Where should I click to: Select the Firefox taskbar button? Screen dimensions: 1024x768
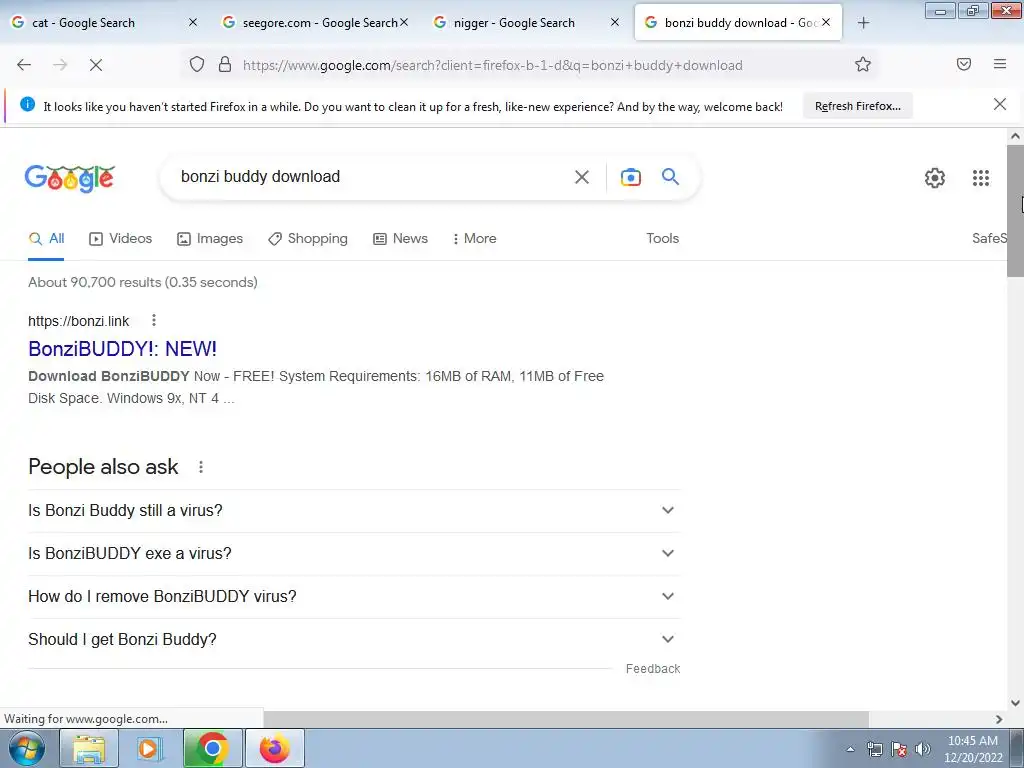[x=274, y=748]
